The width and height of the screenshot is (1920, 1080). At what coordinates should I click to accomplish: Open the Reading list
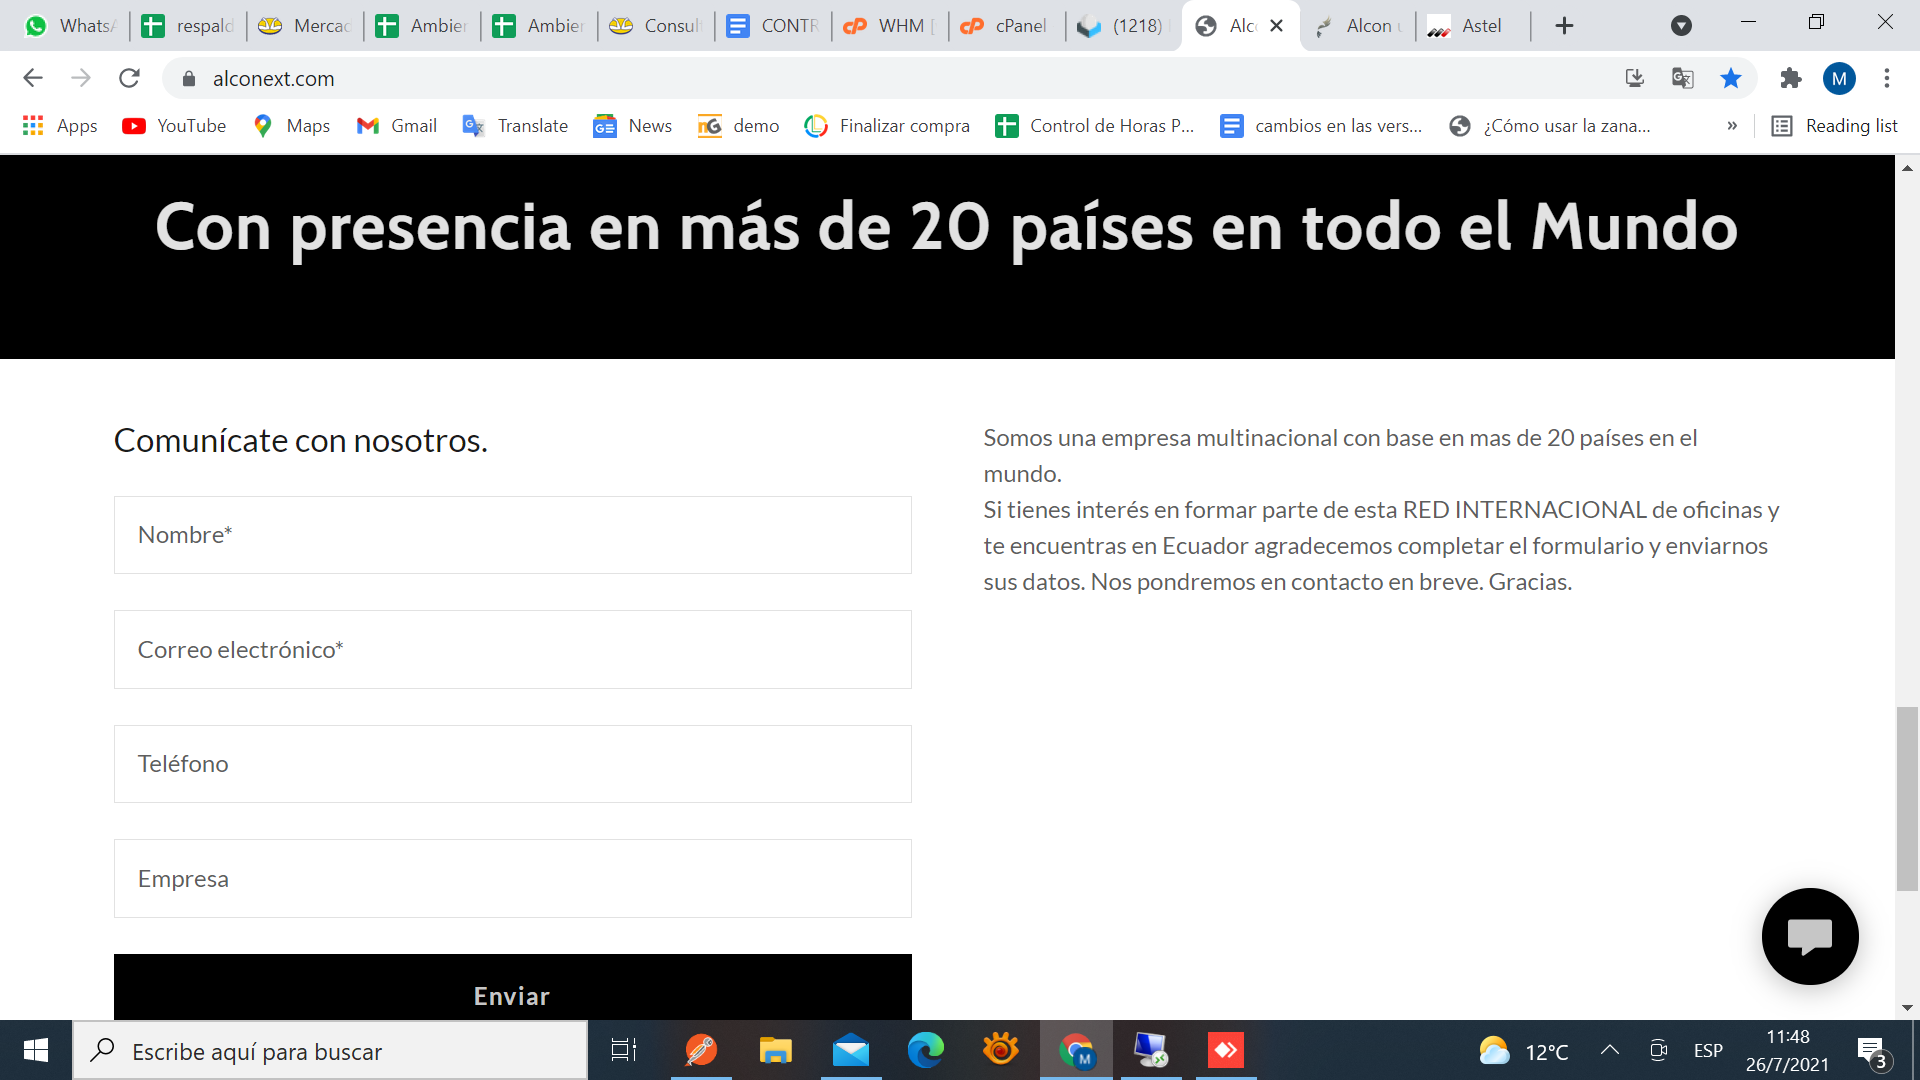point(1835,126)
